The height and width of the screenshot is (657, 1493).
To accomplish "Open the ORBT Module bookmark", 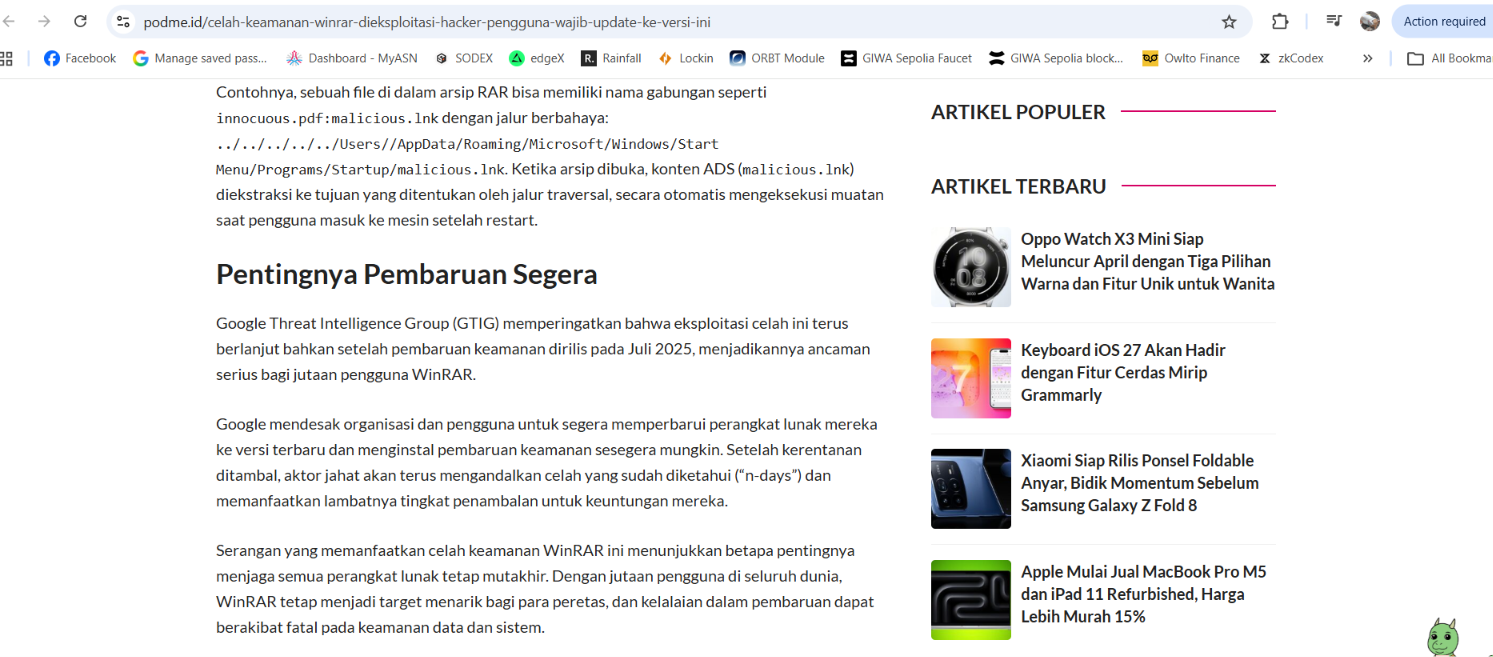I will coord(777,58).
